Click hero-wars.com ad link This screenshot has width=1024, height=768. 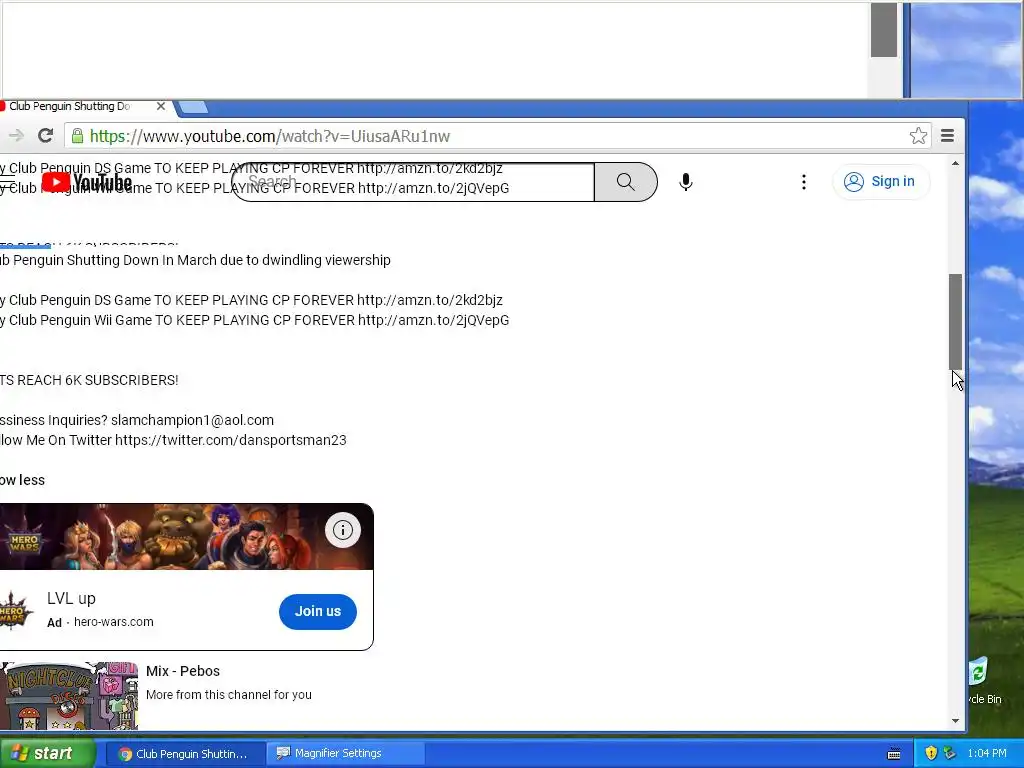114,622
